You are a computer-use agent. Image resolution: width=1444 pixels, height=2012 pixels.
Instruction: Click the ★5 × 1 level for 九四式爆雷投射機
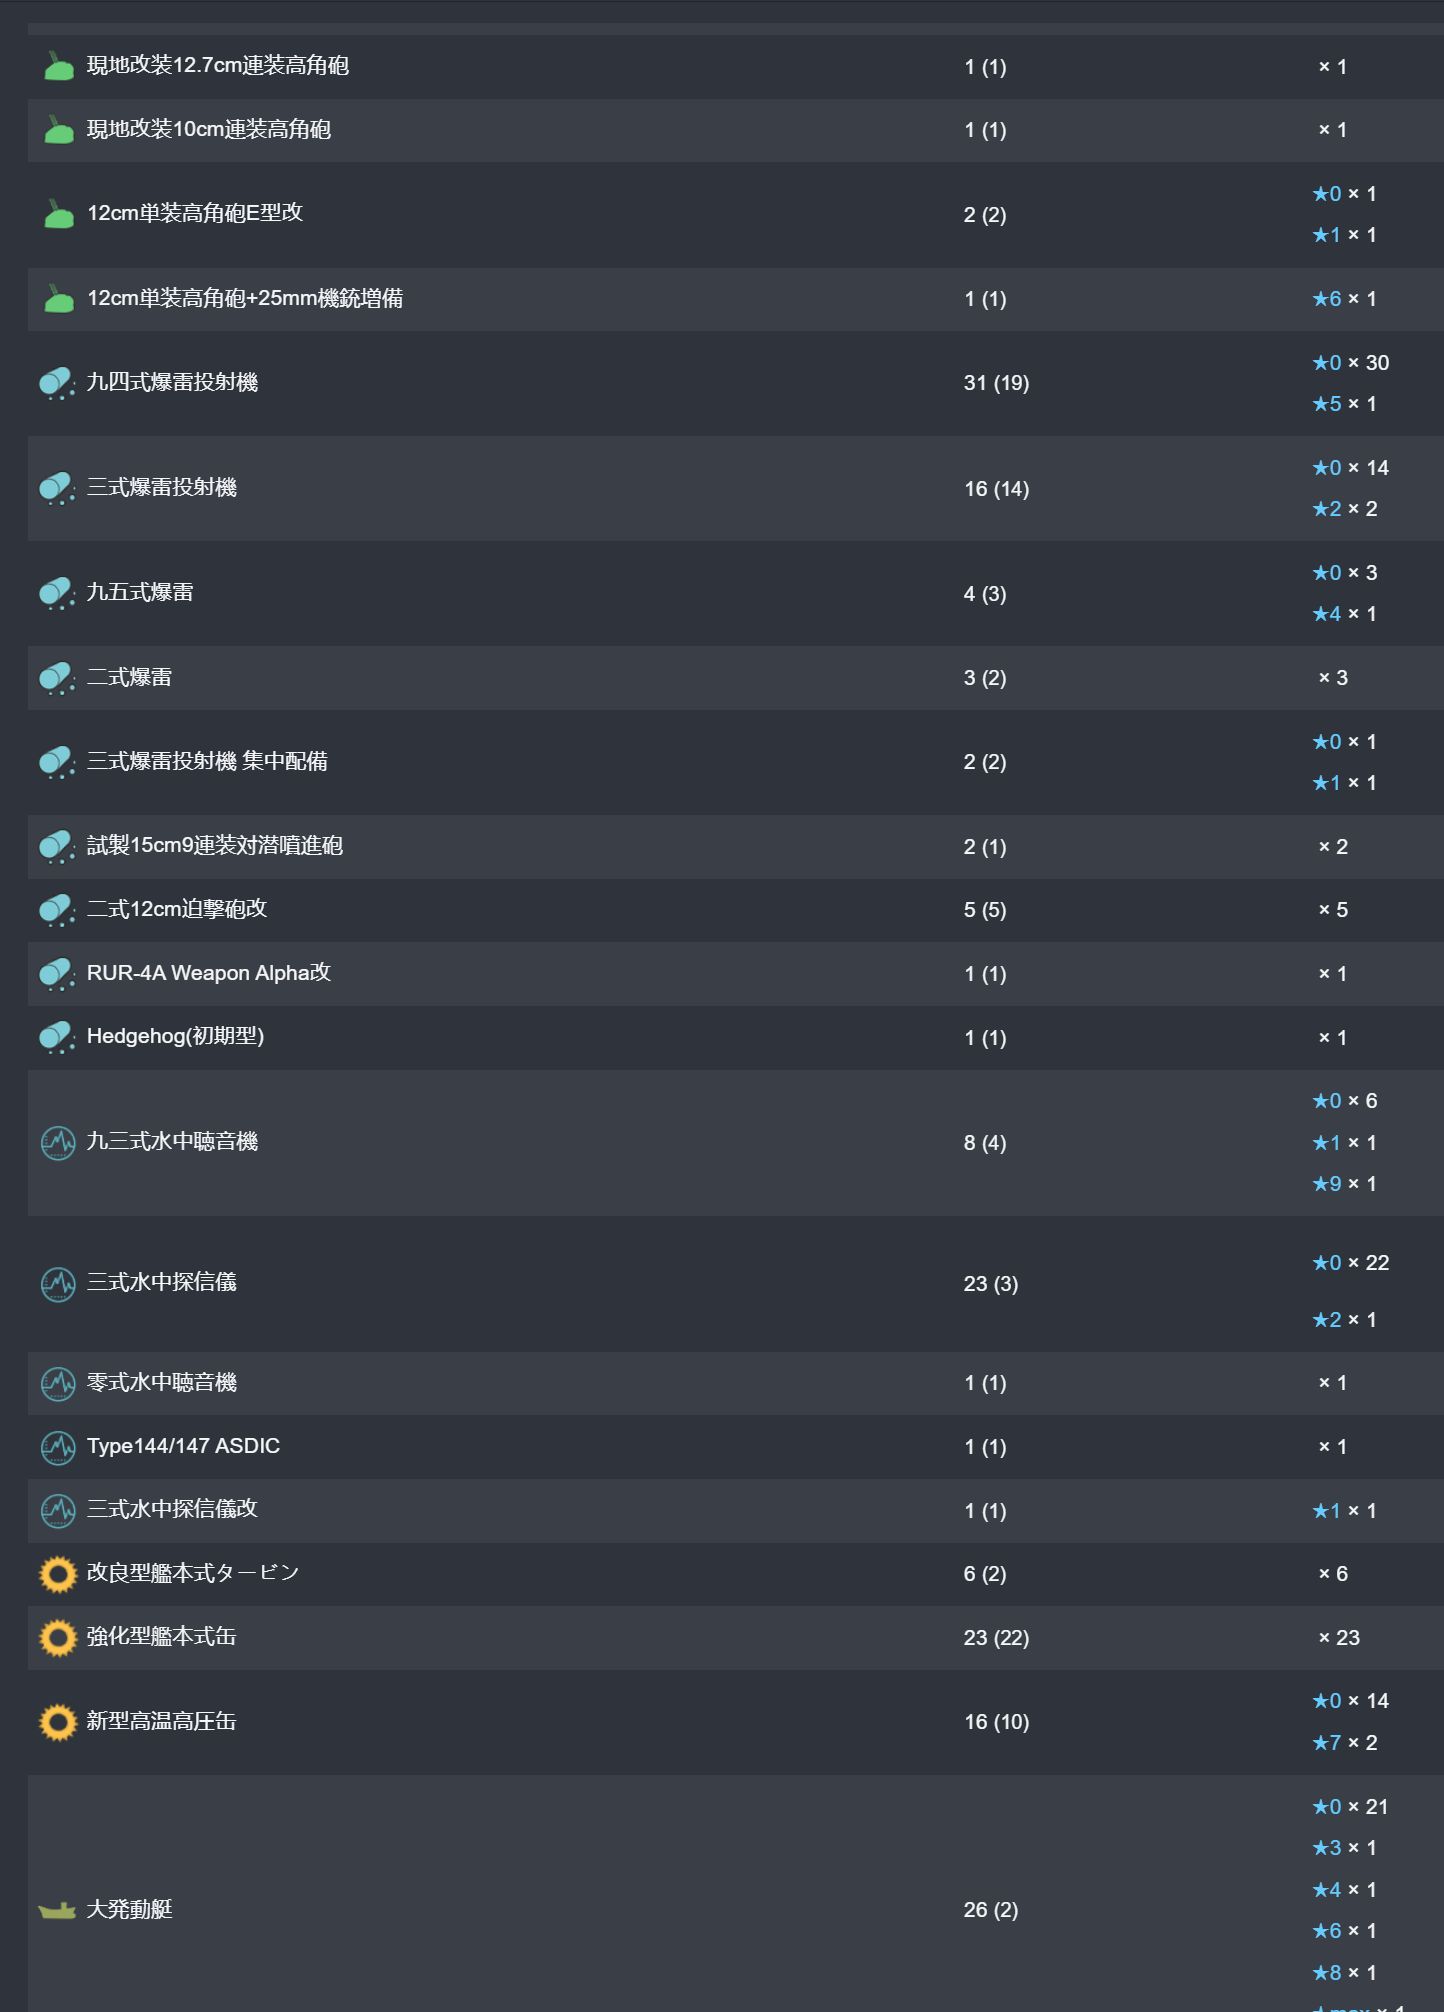pyautogui.click(x=1345, y=404)
